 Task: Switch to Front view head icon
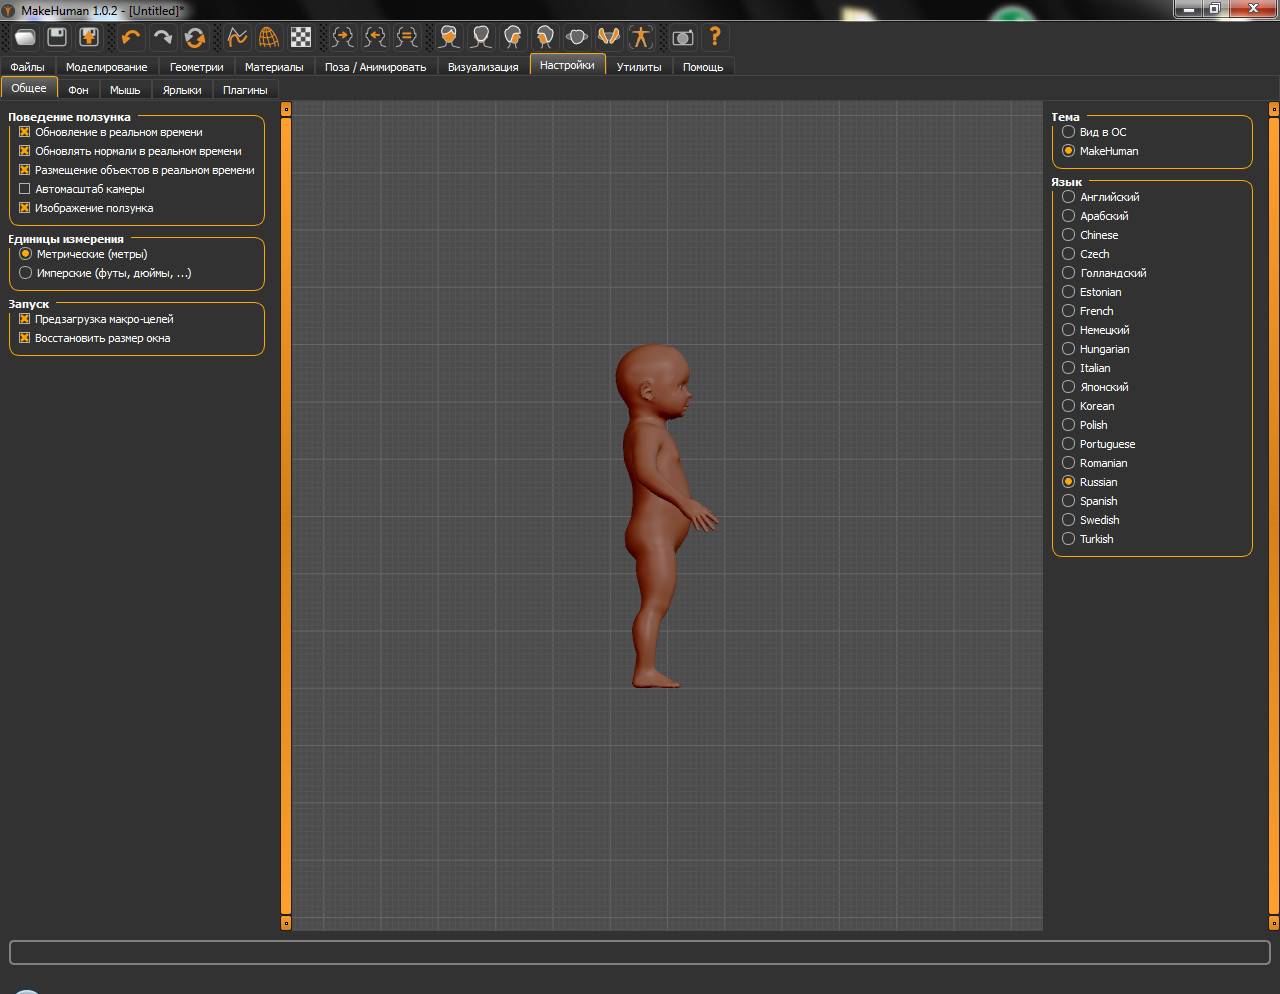point(449,37)
